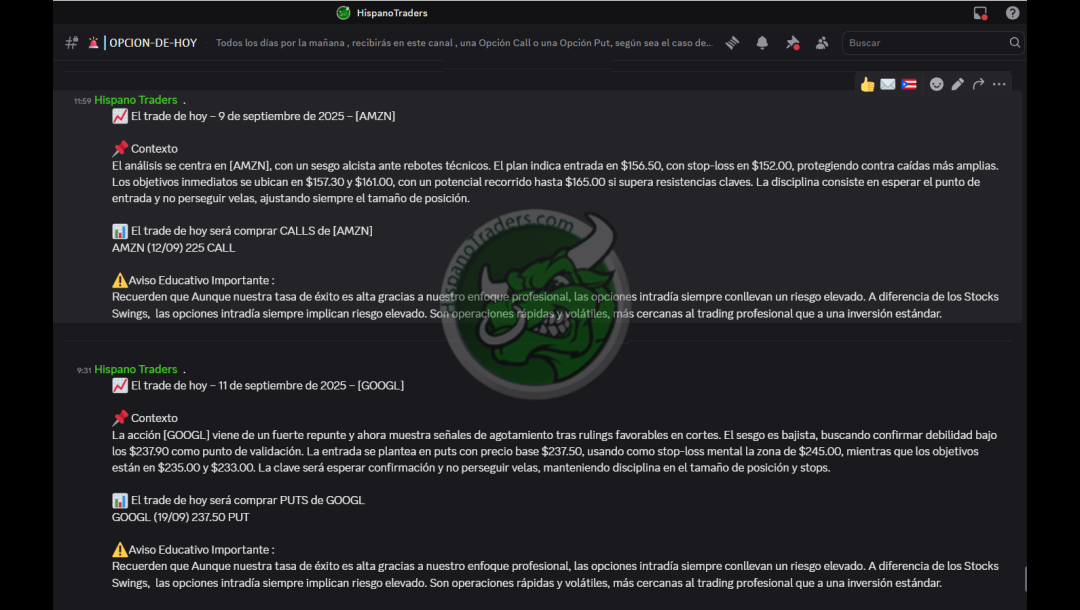Show member list icon
This screenshot has height=610, width=1080.
(822, 43)
